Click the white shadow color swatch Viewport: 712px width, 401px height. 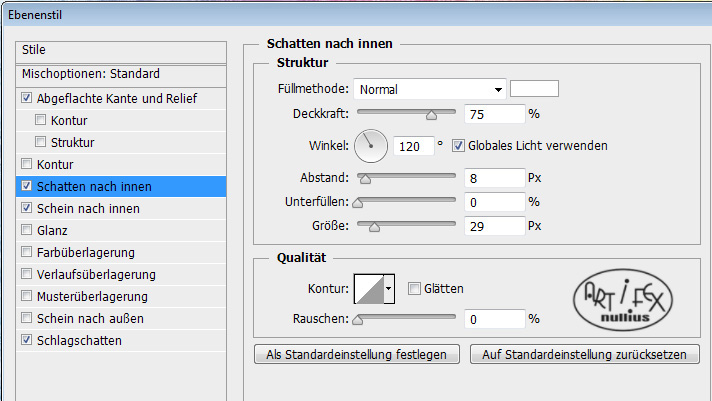pos(534,89)
